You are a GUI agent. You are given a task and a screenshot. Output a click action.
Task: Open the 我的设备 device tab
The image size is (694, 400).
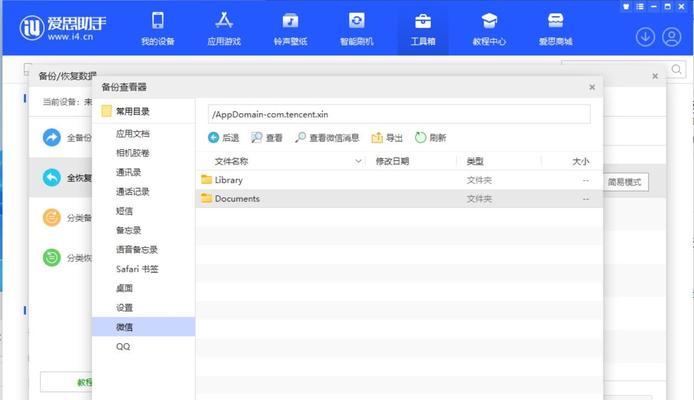click(x=158, y=29)
